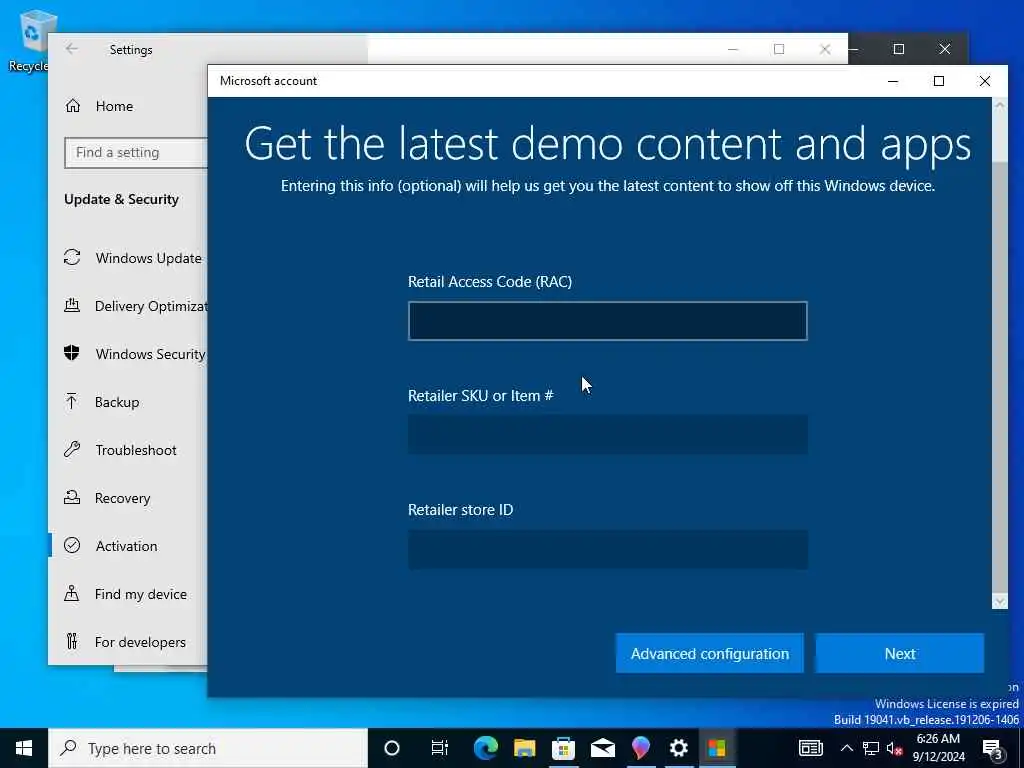This screenshot has height=768, width=1024.
Task: Click the Recovery icon in Settings
Action: tap(72, 498)
